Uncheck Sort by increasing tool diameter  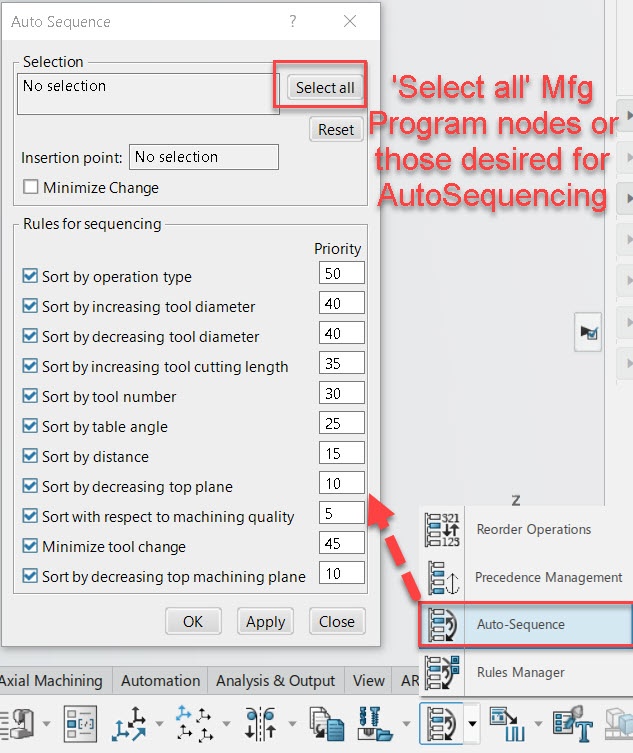30,305
